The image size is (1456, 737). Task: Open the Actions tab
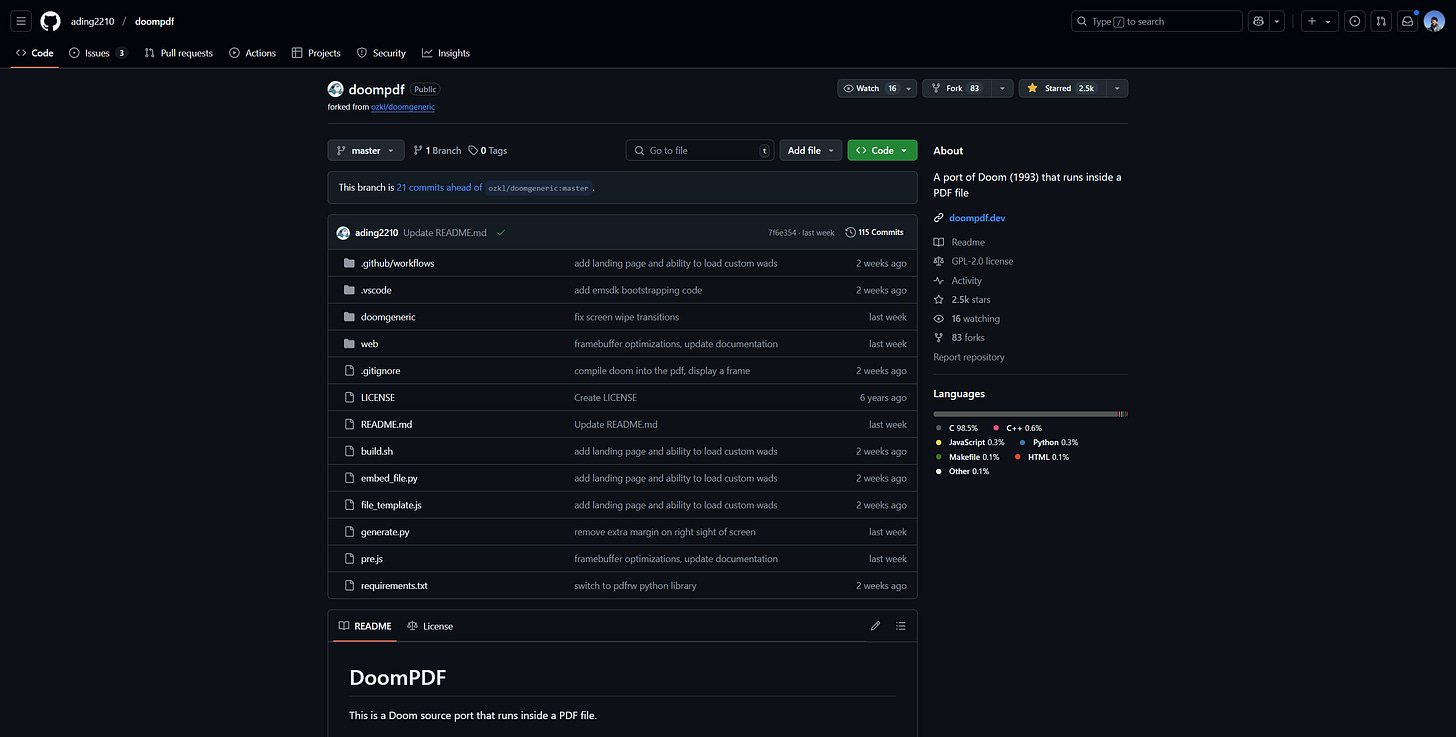click(x=253, y=53)
